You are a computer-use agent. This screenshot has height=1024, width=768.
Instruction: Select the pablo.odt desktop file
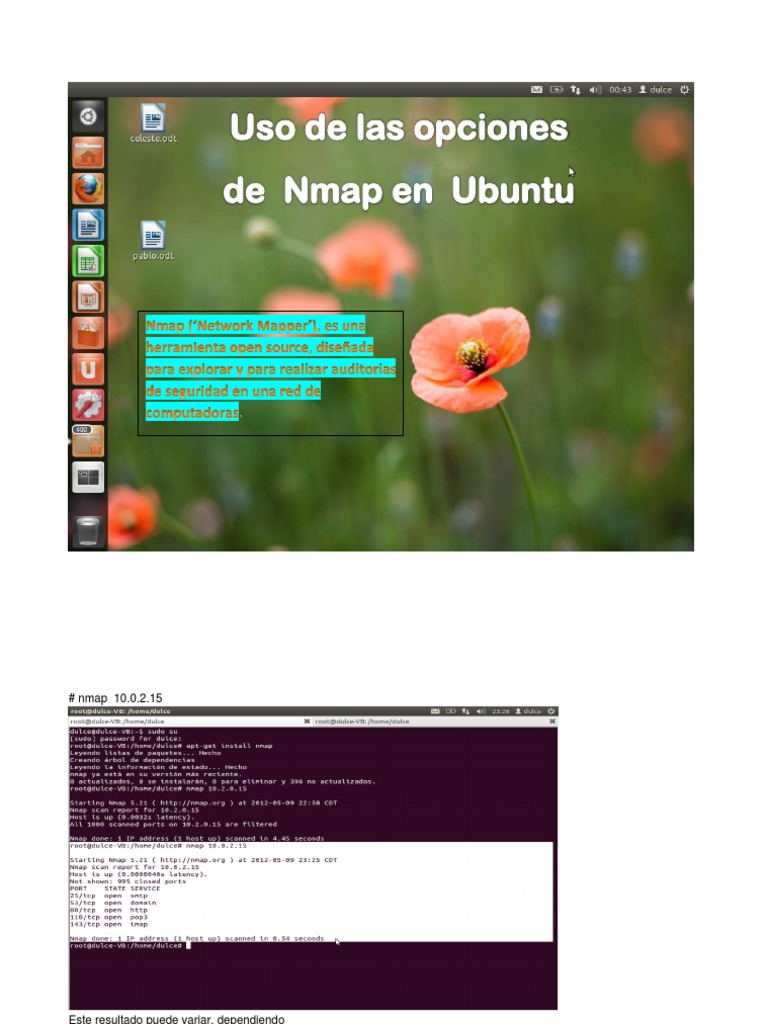click(x=153, y=241)
